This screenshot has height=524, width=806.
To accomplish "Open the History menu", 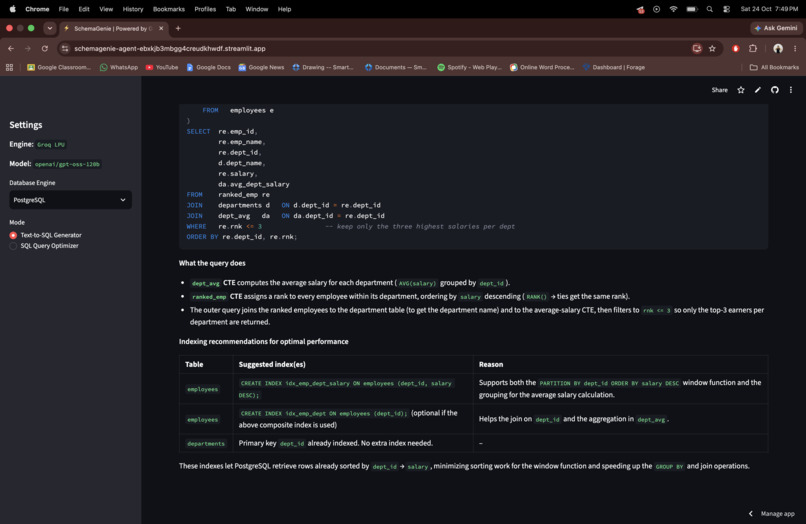I will [x=133, y=9].
